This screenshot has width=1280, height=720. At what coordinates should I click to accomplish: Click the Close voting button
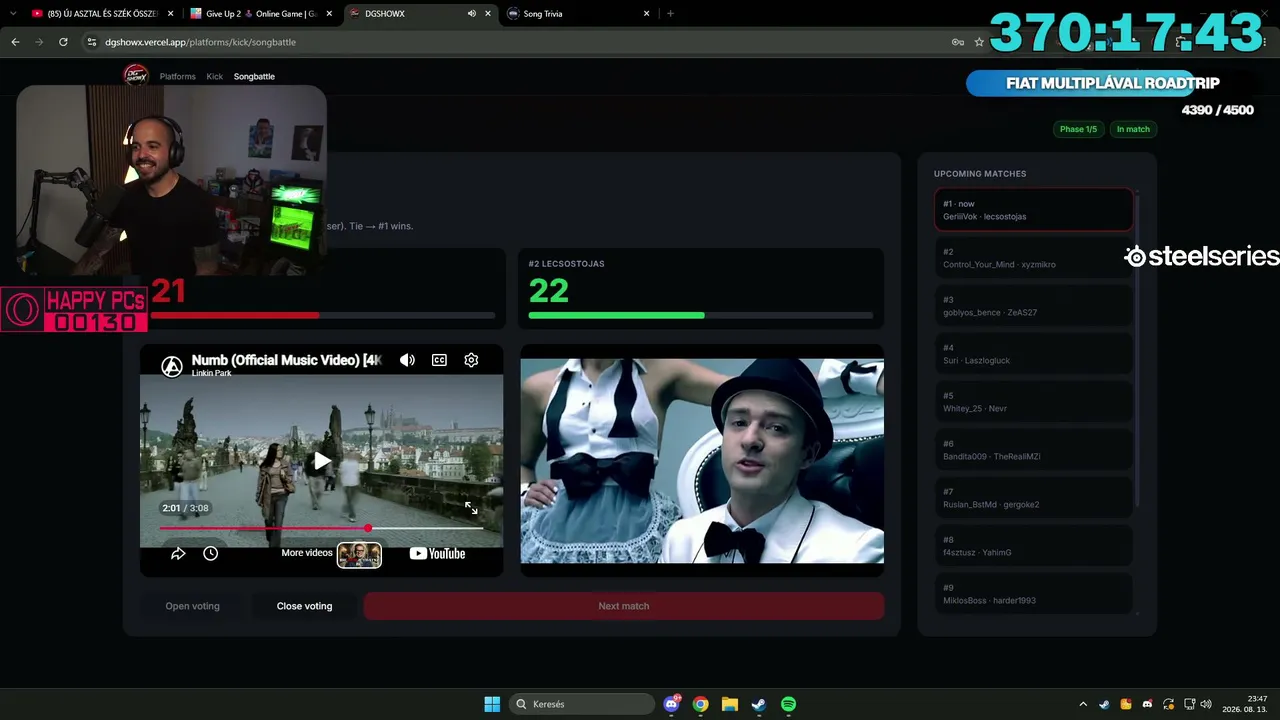(304, 606)
